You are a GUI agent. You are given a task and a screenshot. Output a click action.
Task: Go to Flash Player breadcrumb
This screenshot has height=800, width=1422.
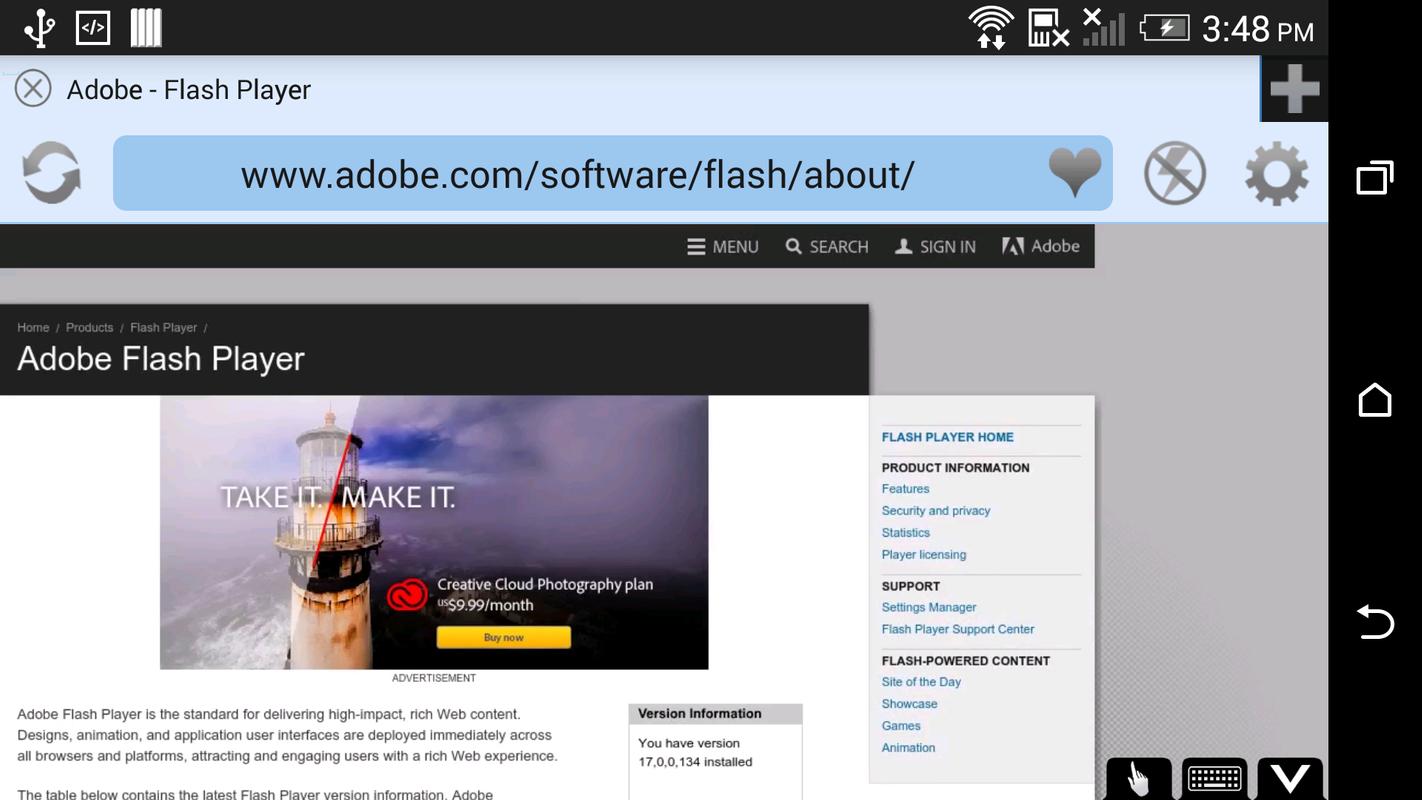click(x=163, y=328)
